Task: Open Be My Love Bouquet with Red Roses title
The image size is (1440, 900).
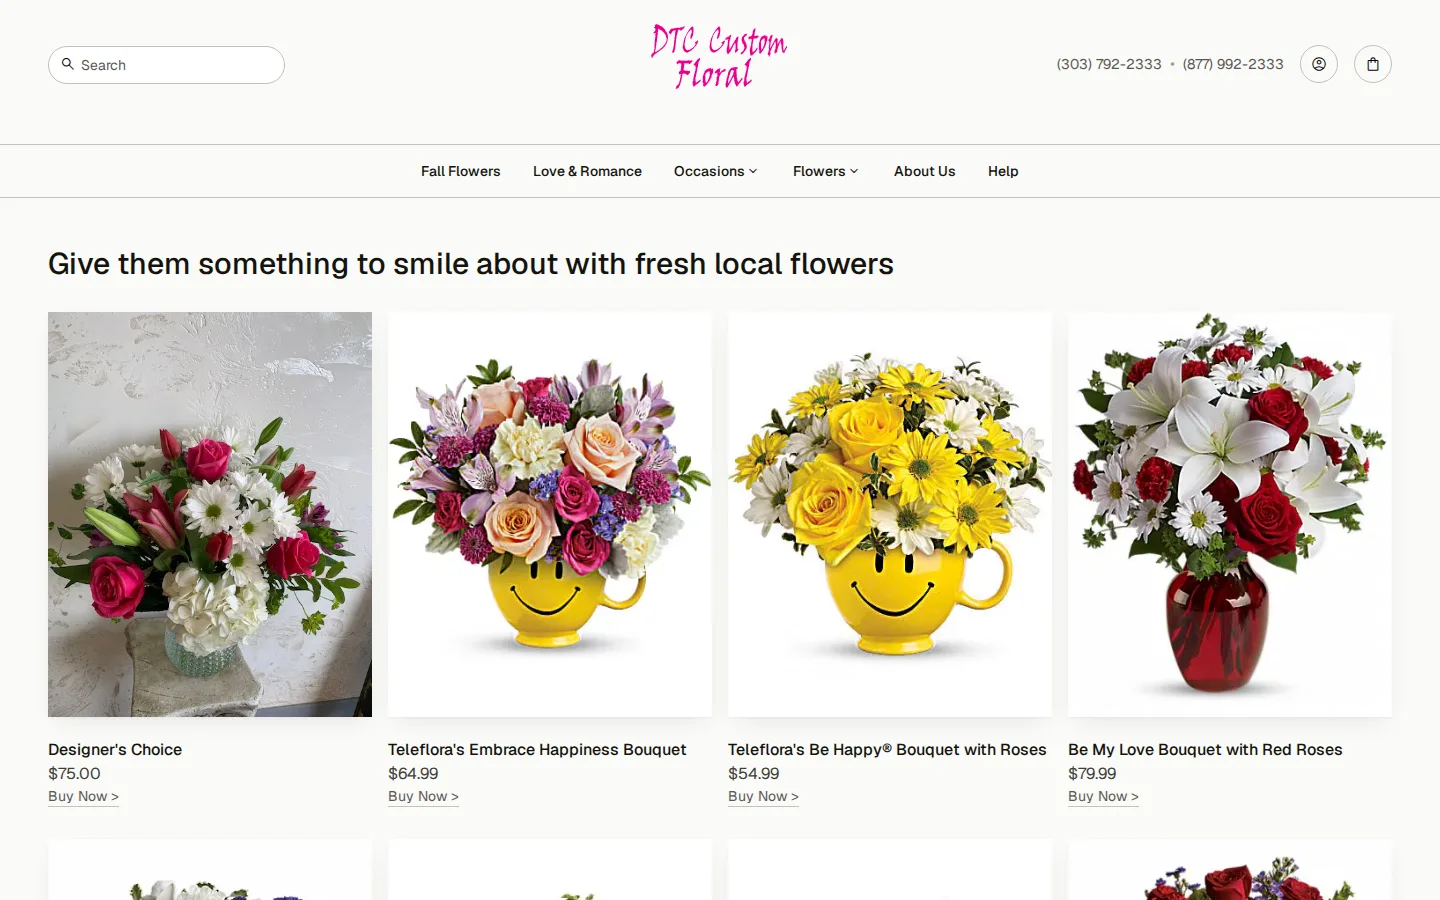Action: (x=1205, y=750)
